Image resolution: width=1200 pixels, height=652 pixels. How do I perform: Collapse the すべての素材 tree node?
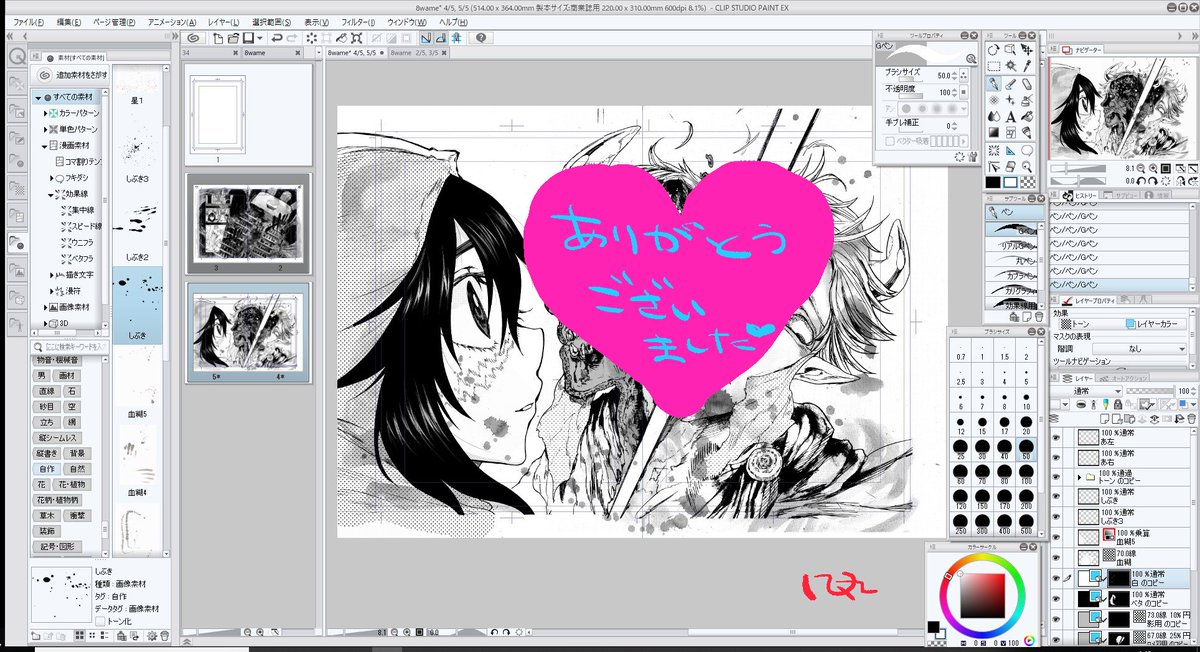pos(38,97)
